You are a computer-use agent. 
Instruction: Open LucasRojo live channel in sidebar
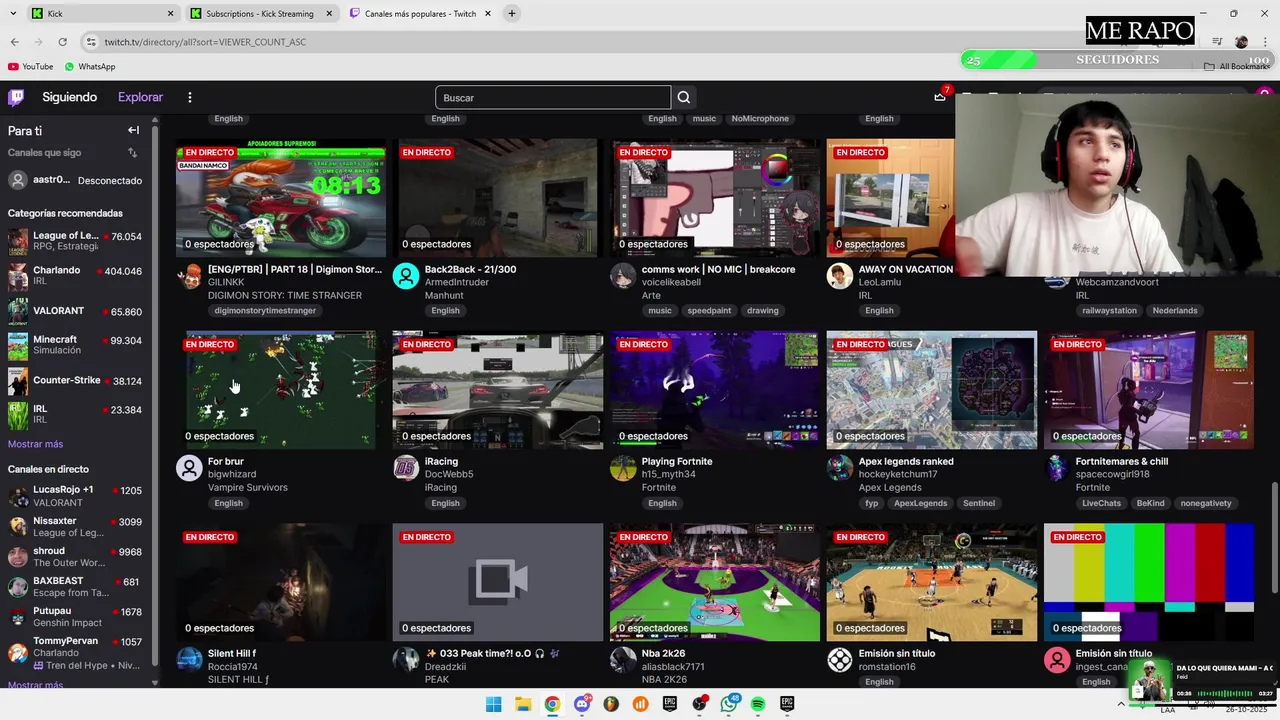tap(75, 496)
